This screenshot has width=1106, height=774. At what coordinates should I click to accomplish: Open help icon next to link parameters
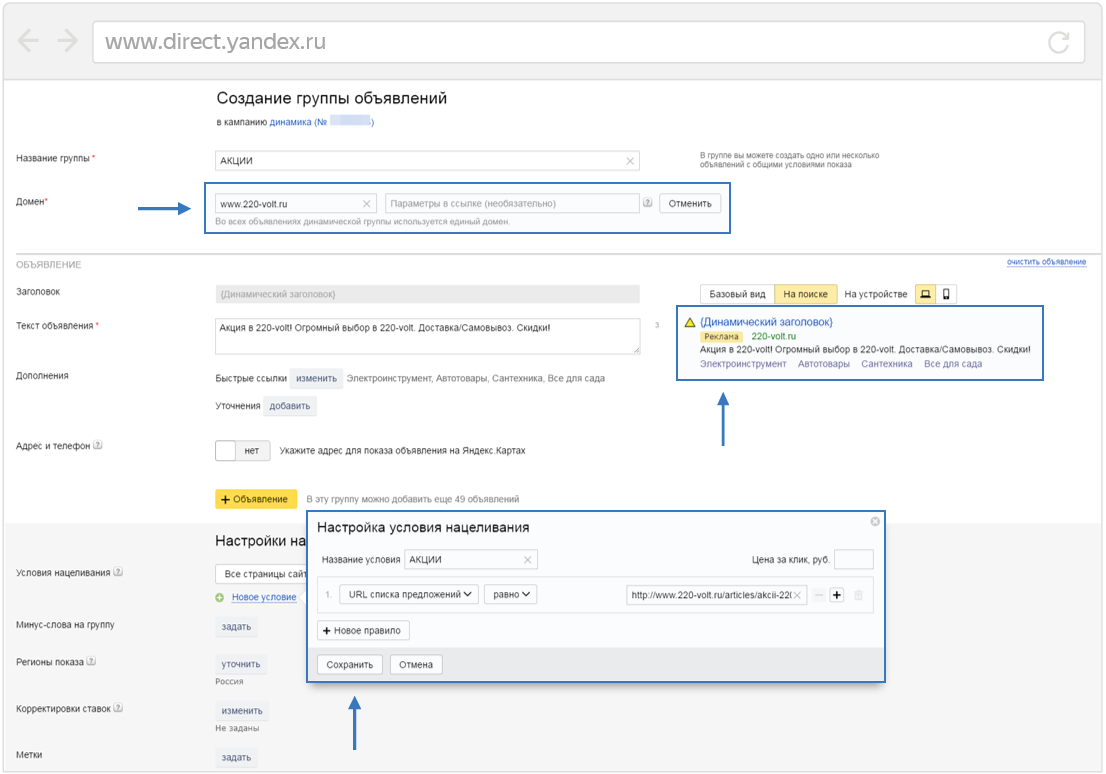648,202
